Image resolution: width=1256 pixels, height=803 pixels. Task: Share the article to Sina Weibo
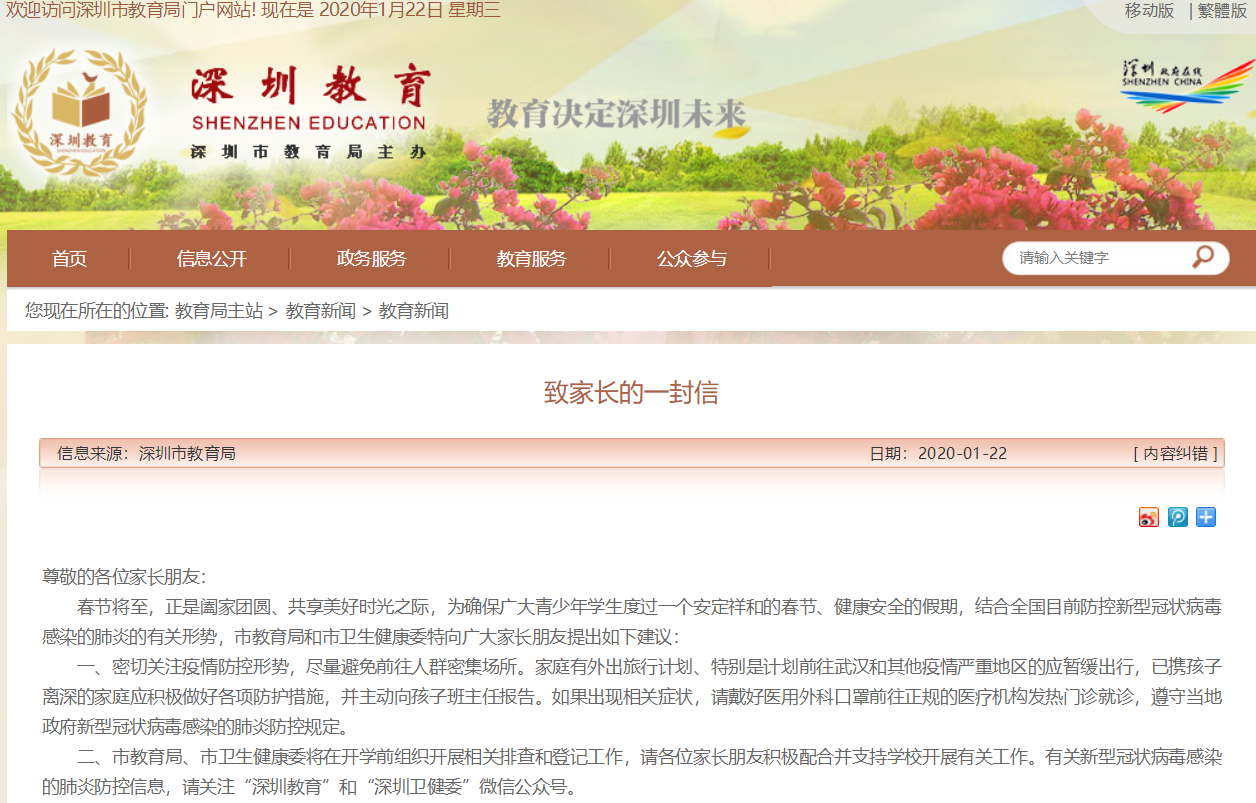click(x=1148, y=517)
